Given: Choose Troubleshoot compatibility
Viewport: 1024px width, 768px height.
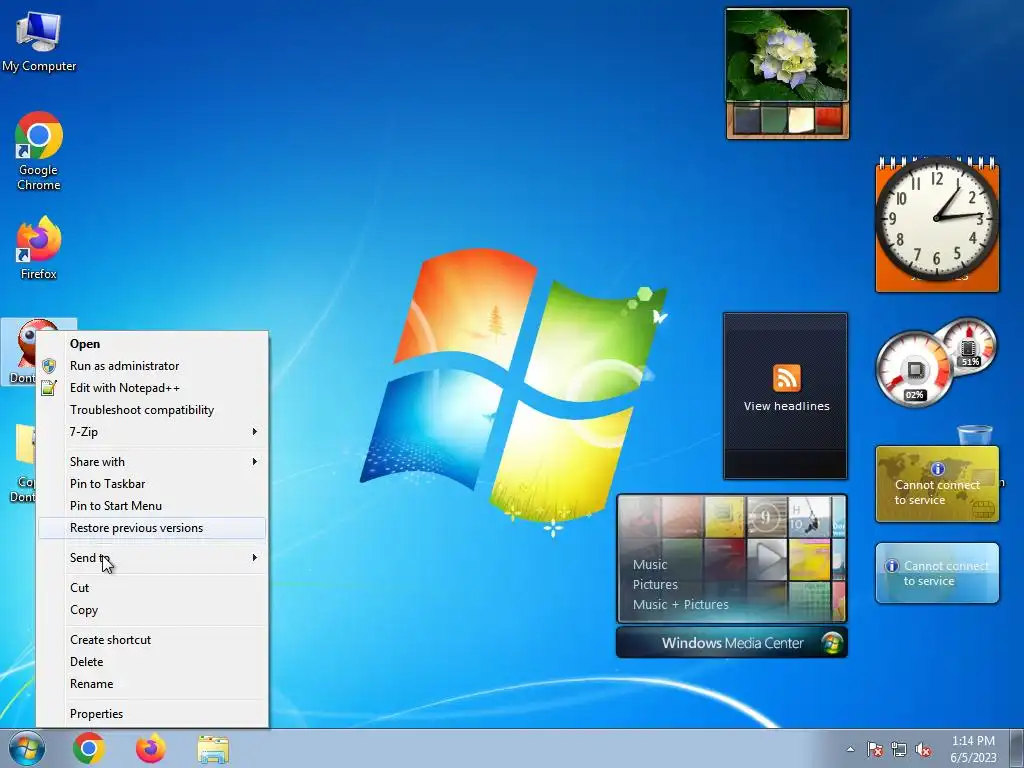Looking at the screenshot, I should (152, 410).
